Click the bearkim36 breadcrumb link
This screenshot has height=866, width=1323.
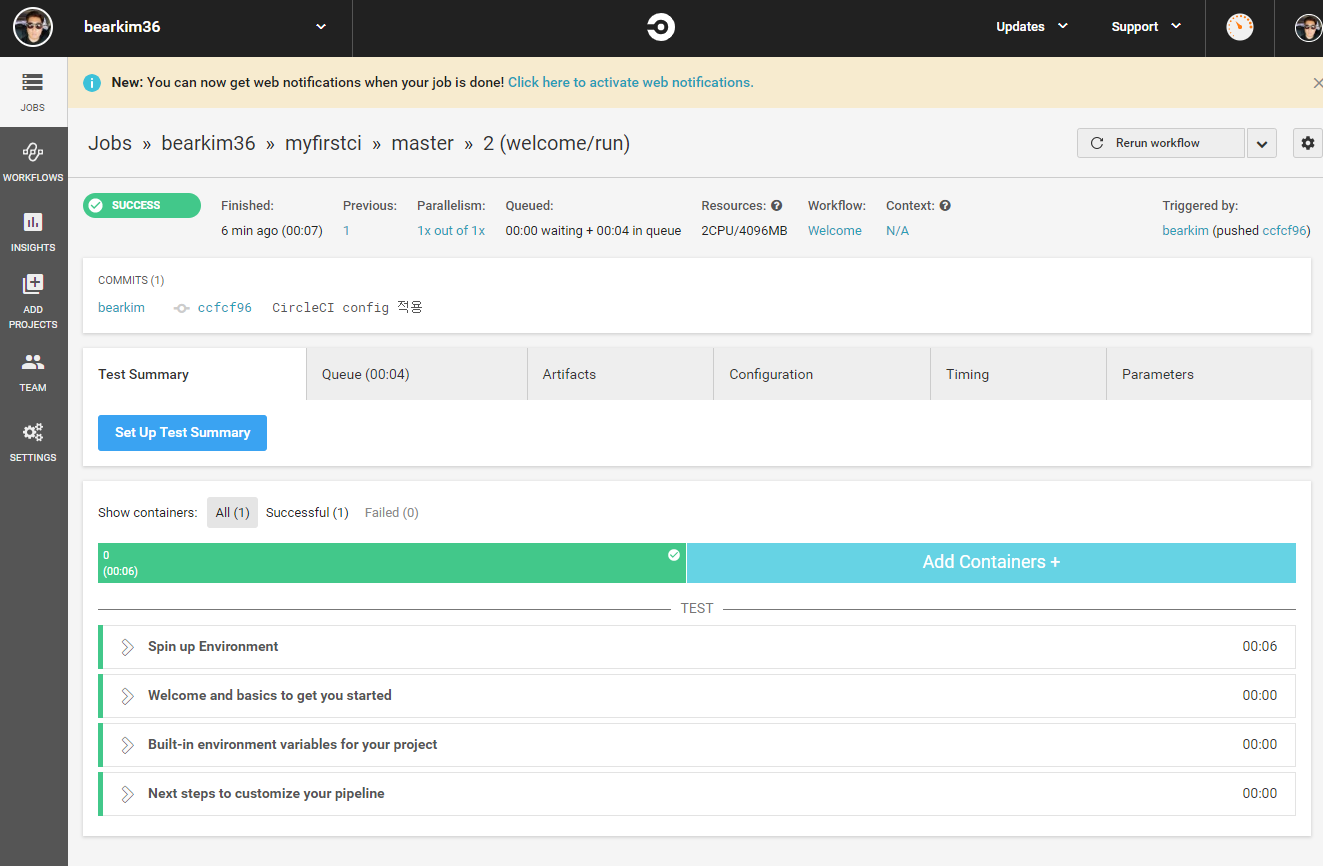[208, 143]
